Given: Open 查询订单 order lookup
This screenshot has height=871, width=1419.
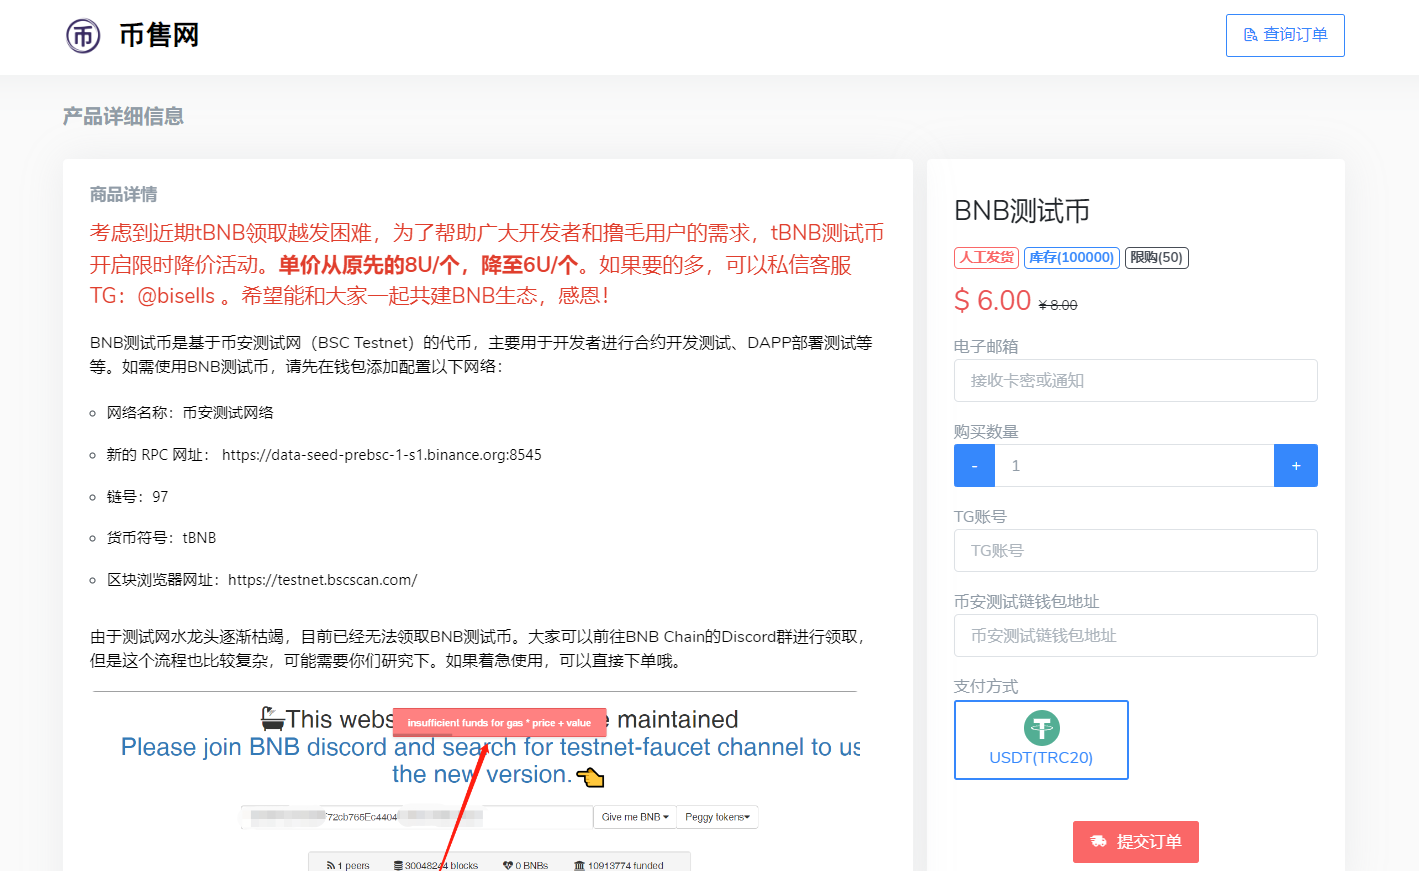Looking at the screenshot, I should point(1285,35).
